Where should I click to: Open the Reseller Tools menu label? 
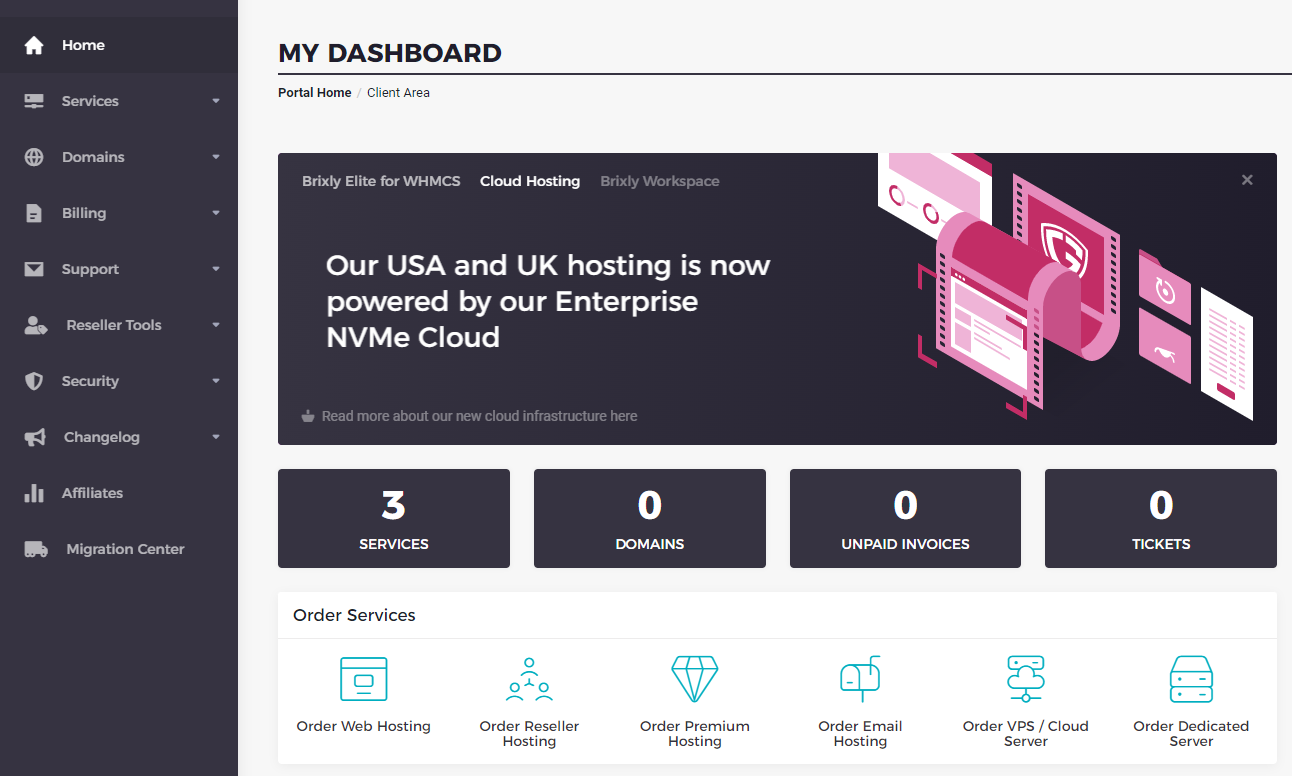click(x=114, y=325)
